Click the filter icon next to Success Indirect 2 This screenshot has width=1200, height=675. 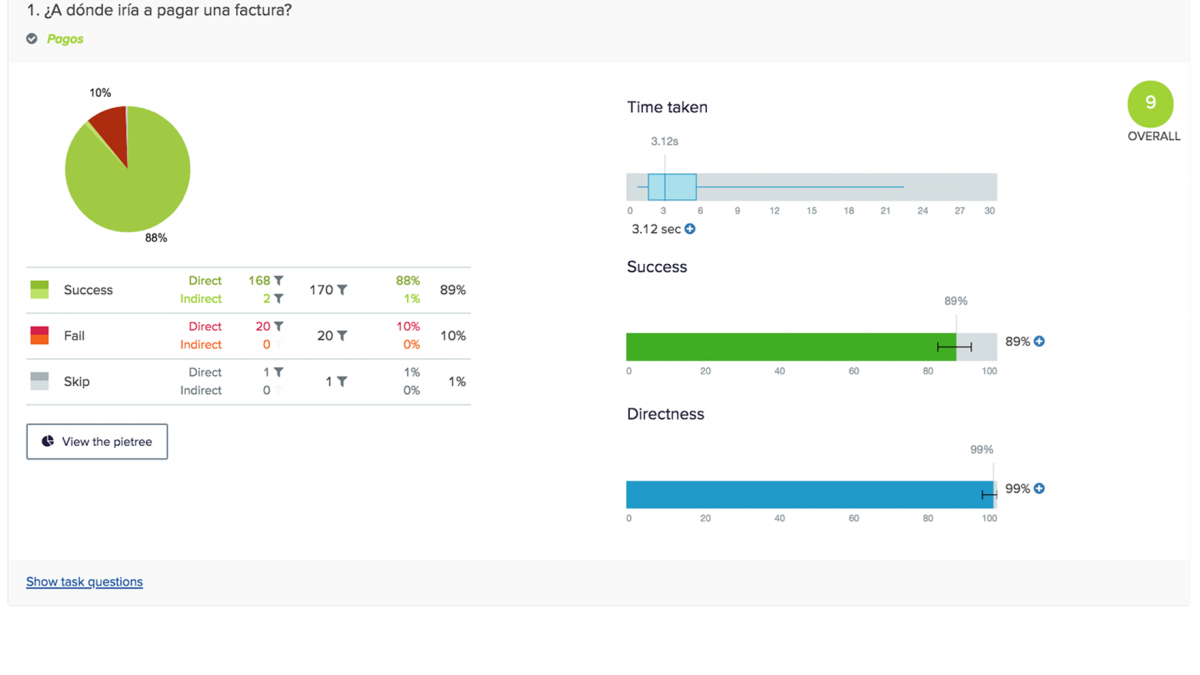[279, 299]
